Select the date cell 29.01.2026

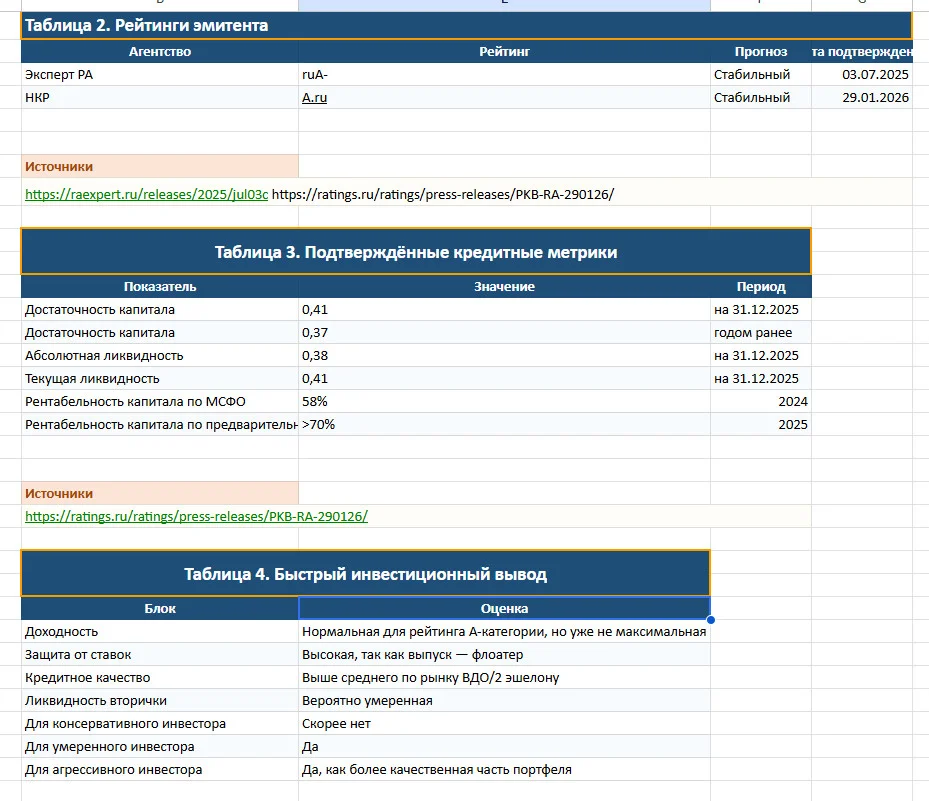click(862, 98)
